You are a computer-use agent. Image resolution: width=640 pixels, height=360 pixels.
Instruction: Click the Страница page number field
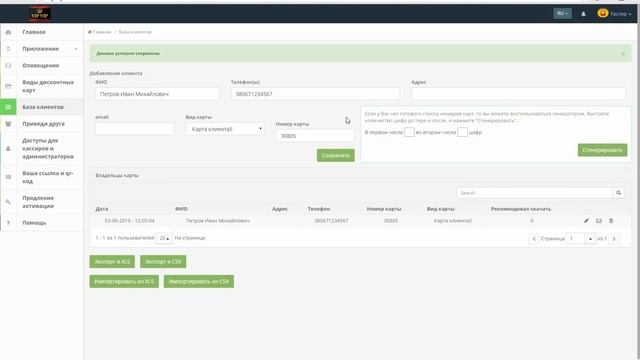tap(576, 238)
